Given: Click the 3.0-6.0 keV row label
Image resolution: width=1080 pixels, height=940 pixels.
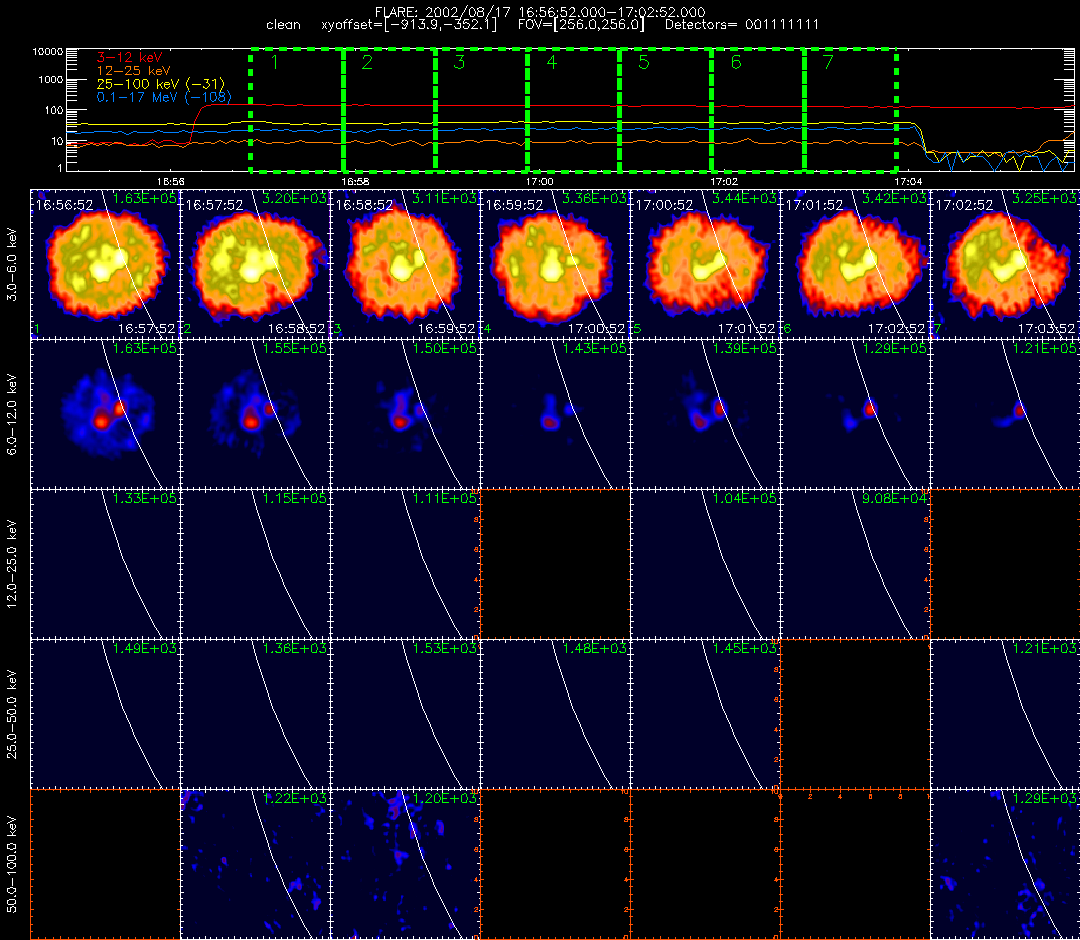Looking at the screenshot, I should coord(12,264).
